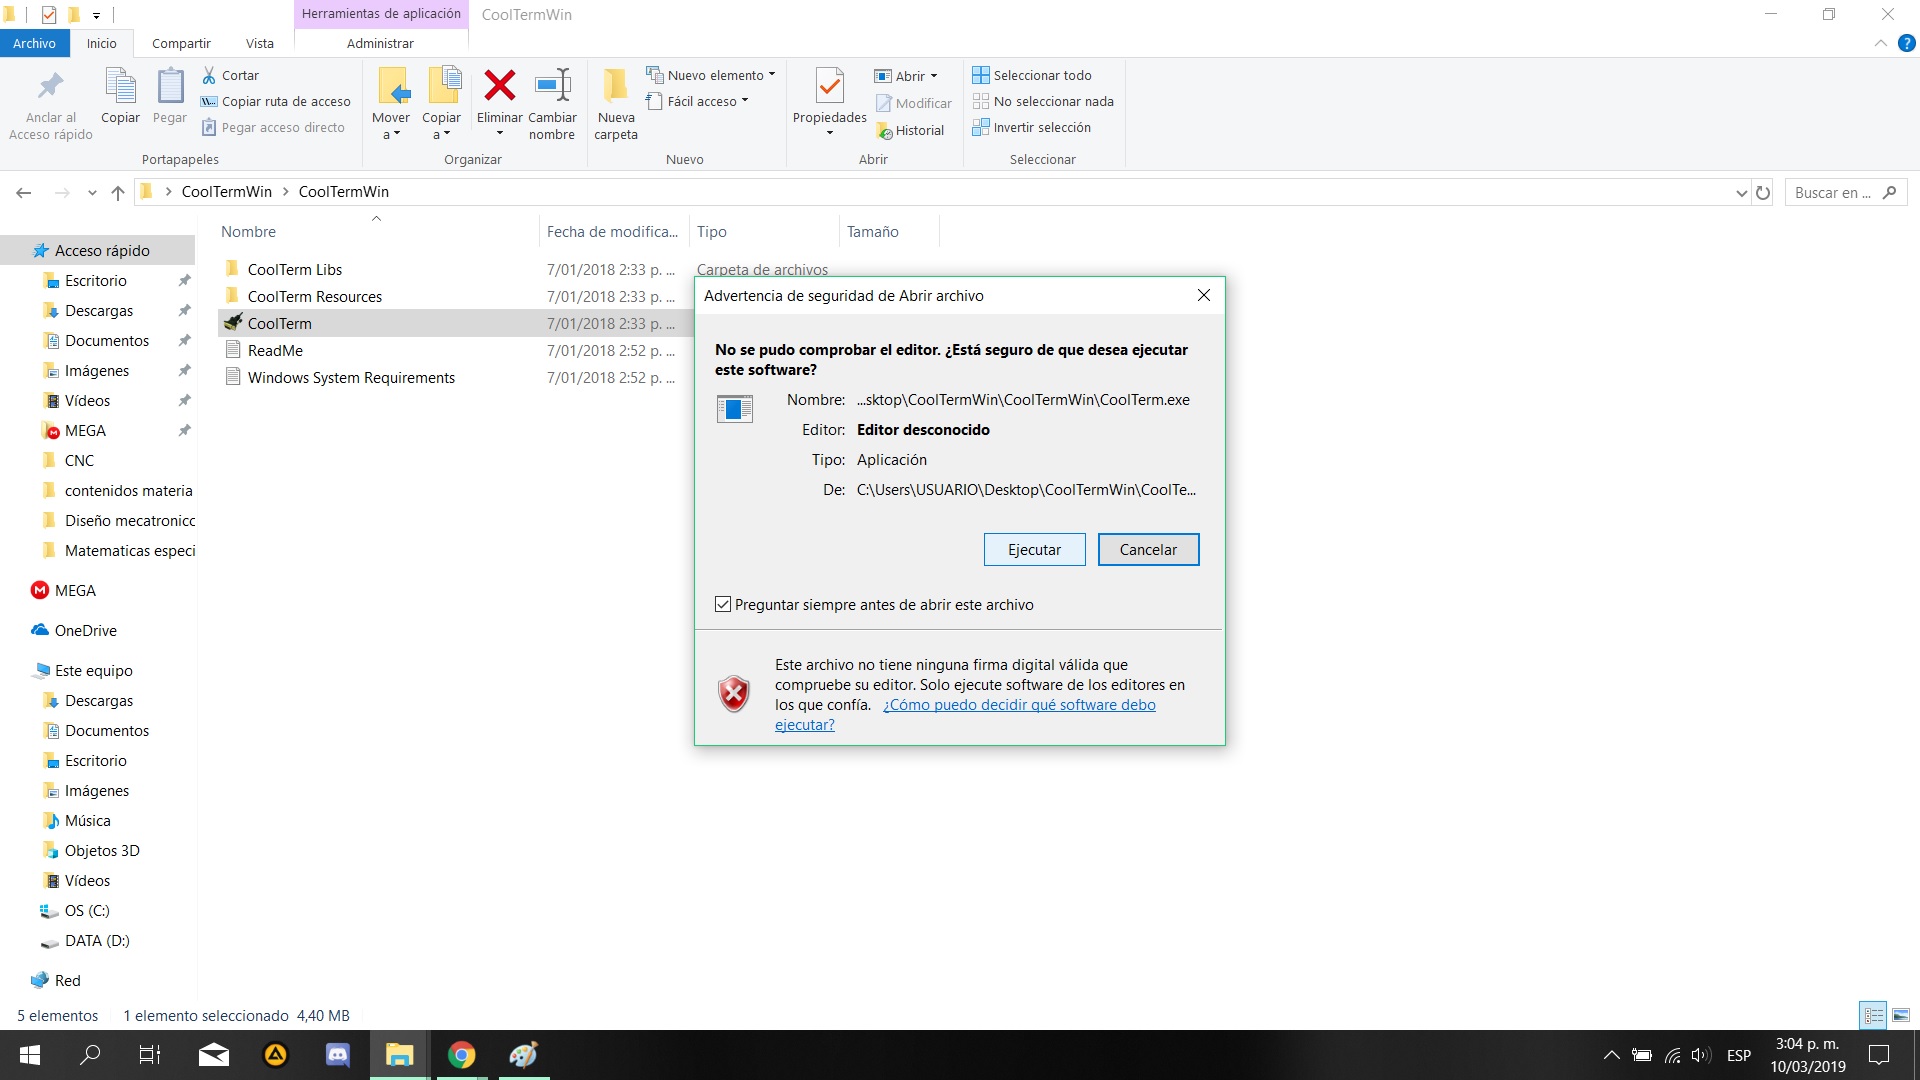Click the Historial icon in Abrir group
Image resolution: width=1920 pixels, height=1080 pixels.
885,131
